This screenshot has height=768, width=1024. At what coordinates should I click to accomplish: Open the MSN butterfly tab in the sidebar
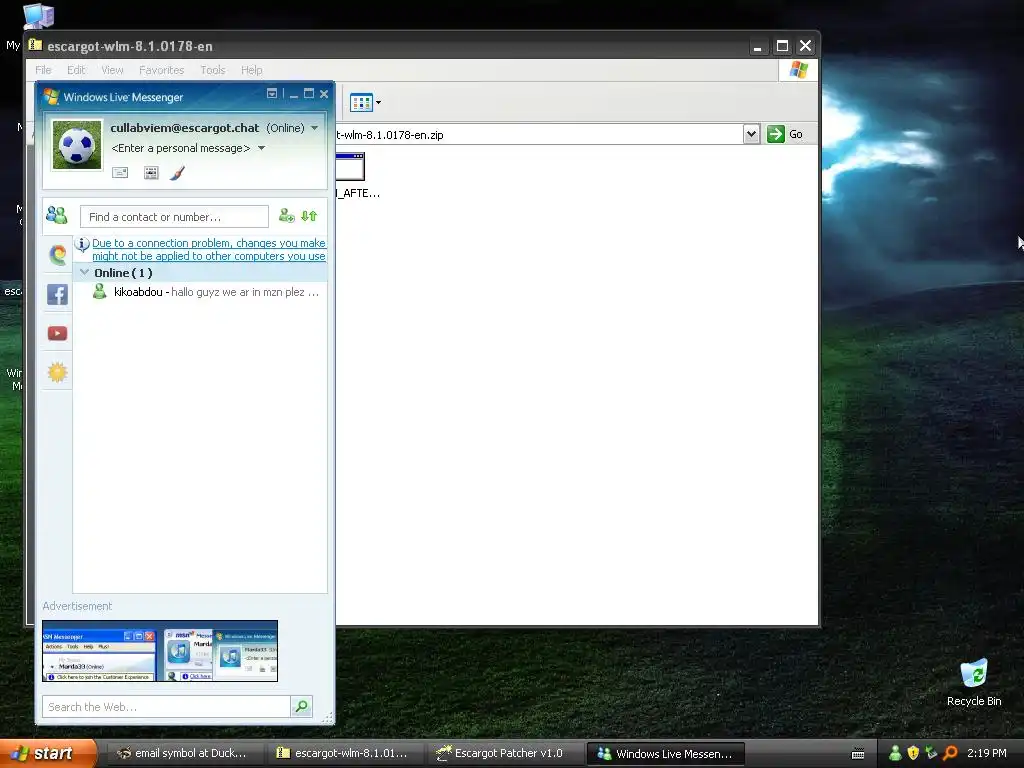tap(57, 254)
